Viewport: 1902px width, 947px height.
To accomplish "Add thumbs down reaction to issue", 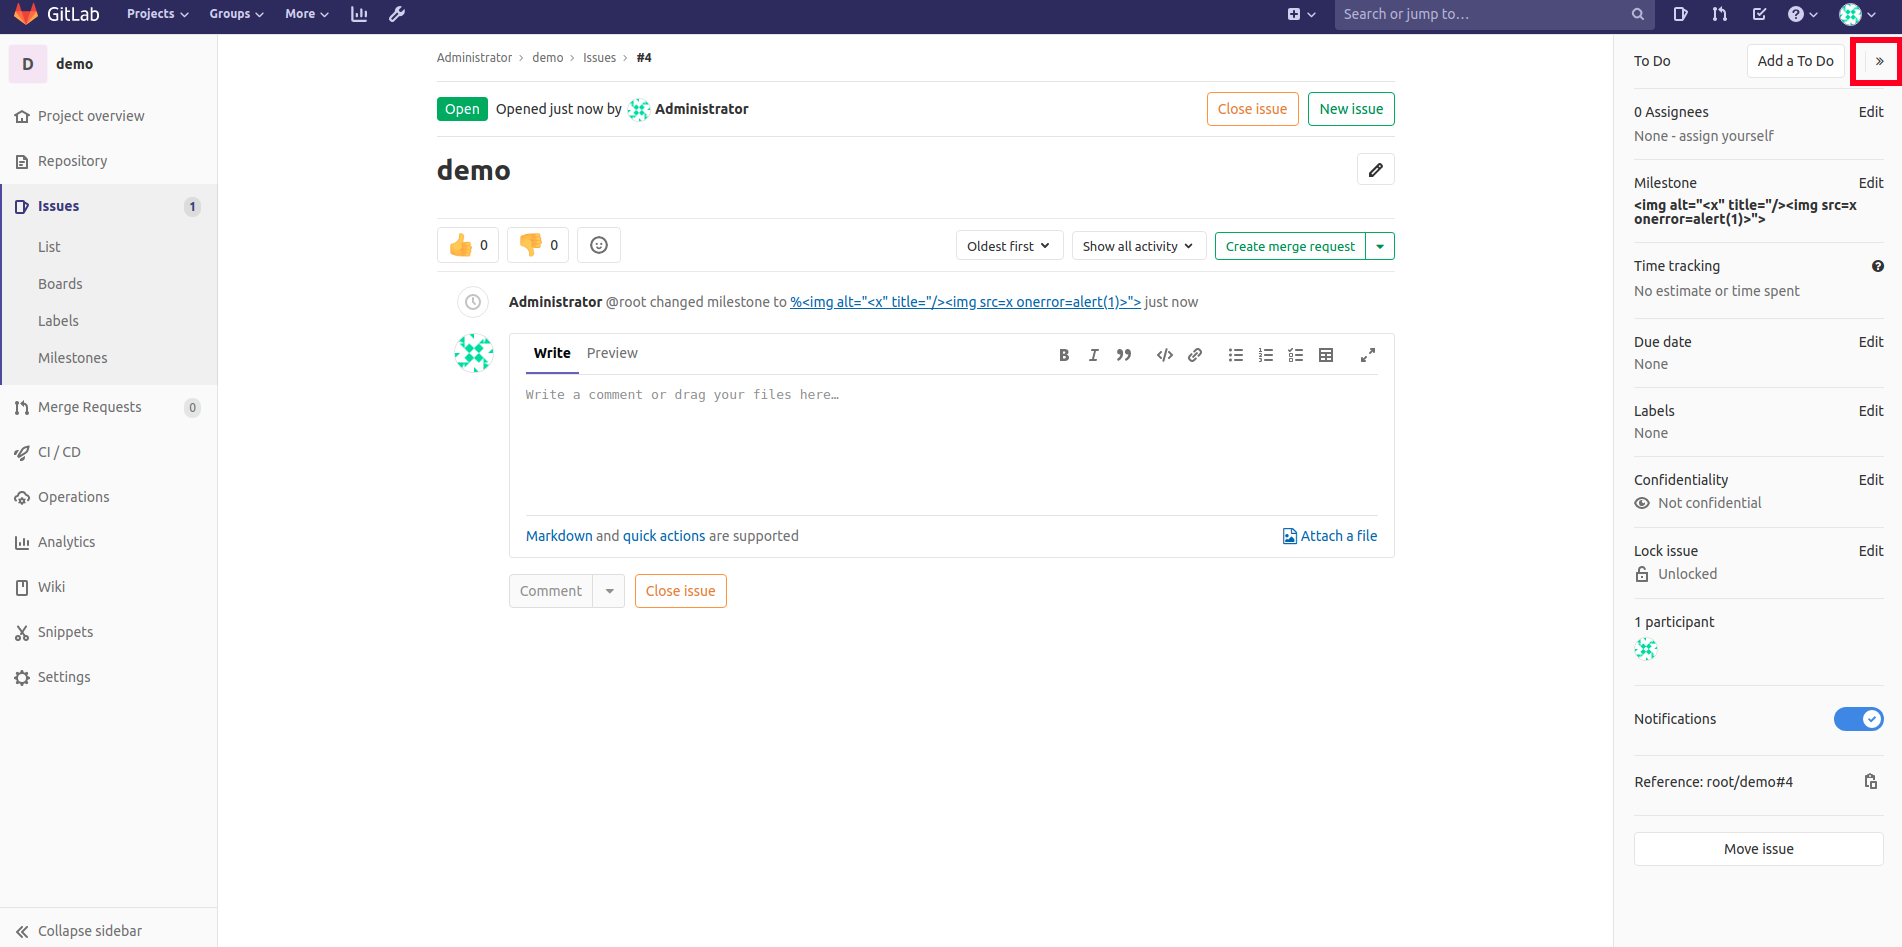I will coord(537,245).
